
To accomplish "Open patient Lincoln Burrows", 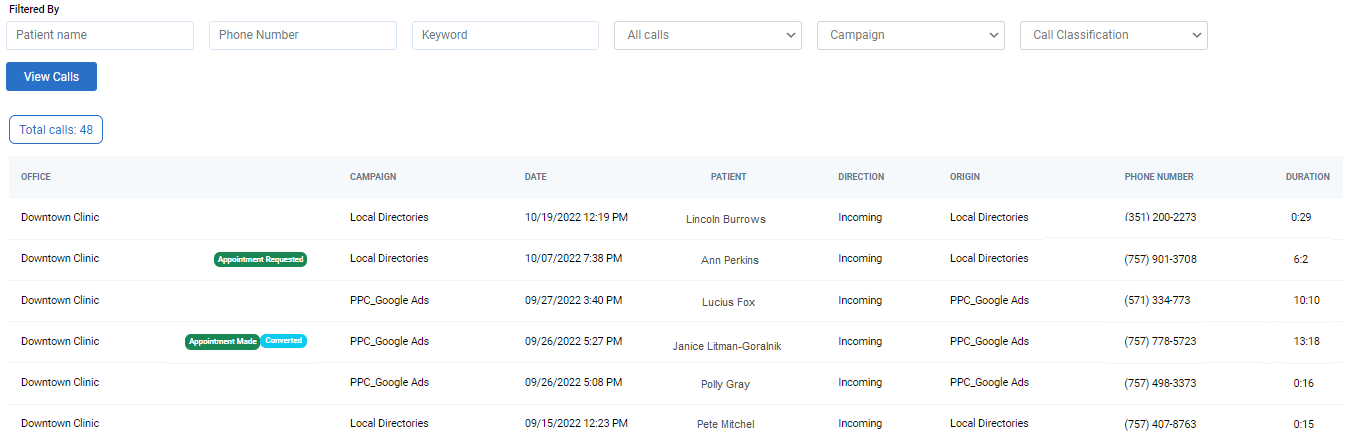I will [726, 219].
